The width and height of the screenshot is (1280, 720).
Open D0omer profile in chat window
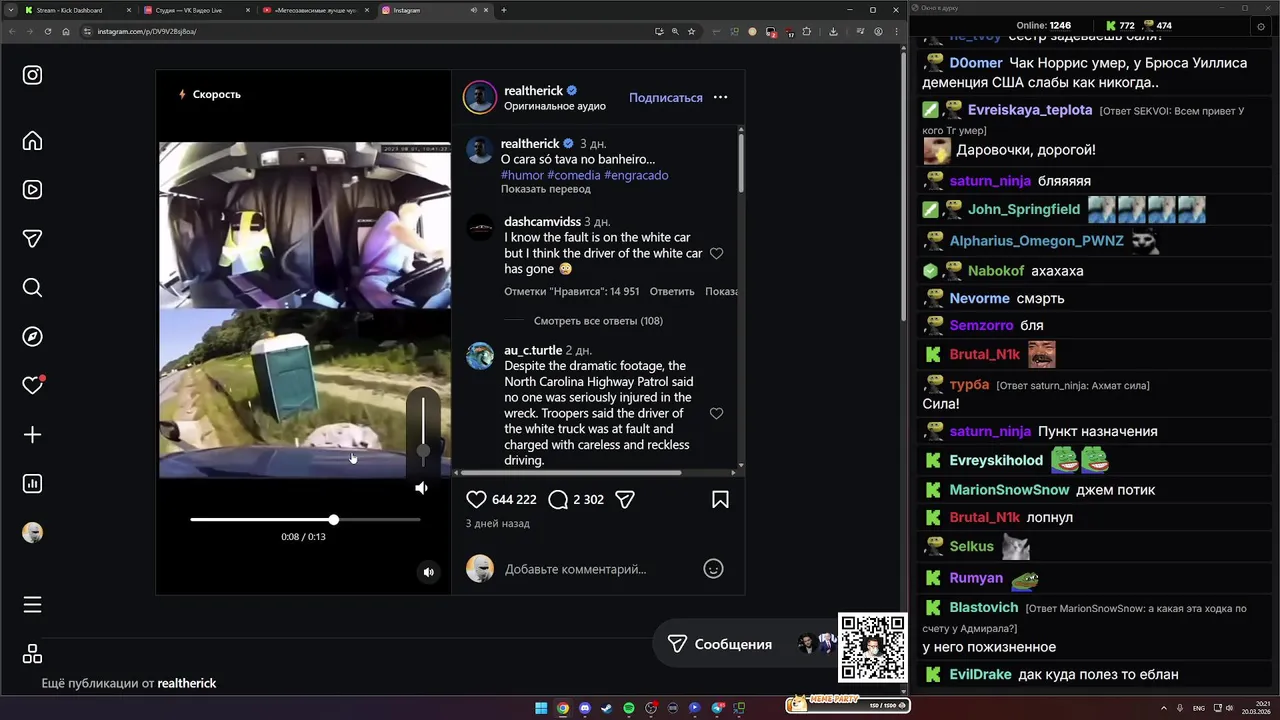[976, 63]
